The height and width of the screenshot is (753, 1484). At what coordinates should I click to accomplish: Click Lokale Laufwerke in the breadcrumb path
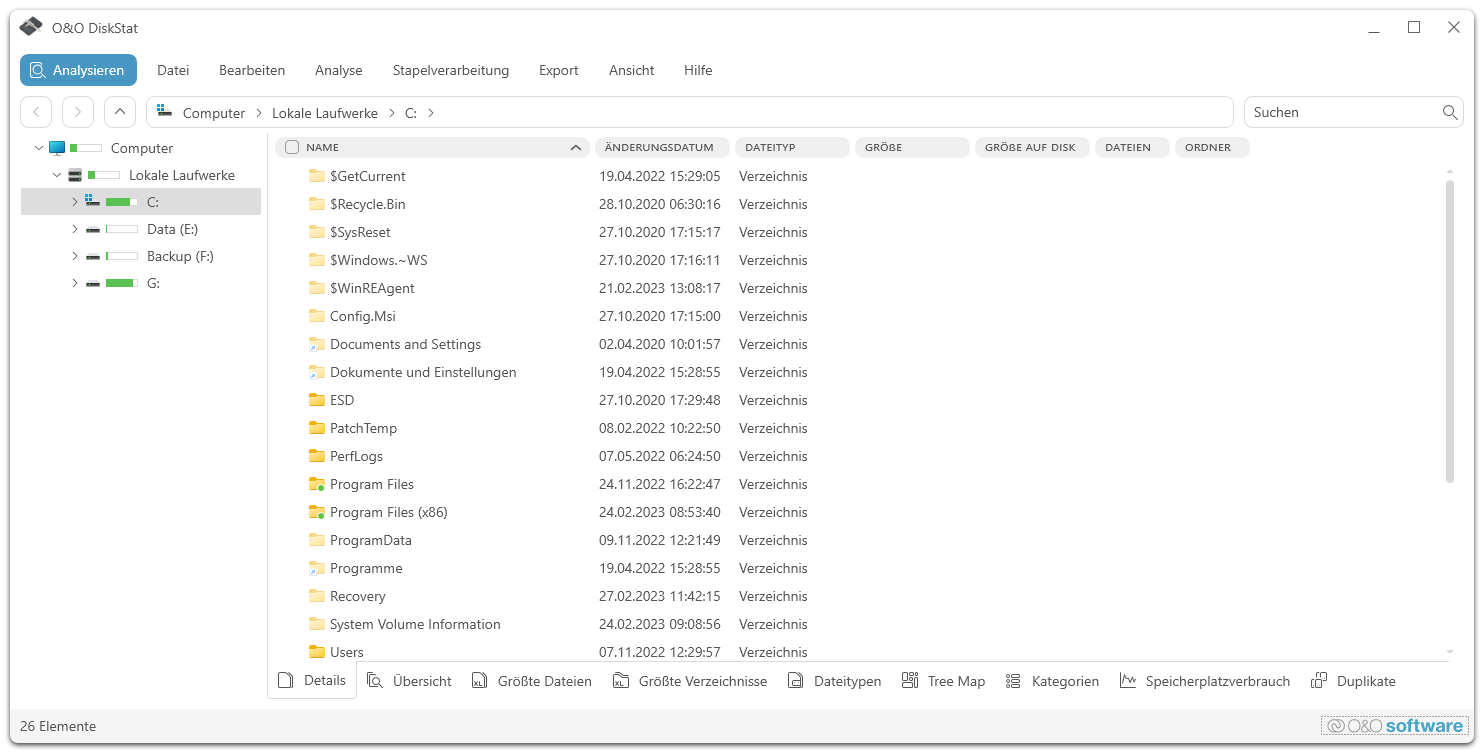(x=325, y=113)
